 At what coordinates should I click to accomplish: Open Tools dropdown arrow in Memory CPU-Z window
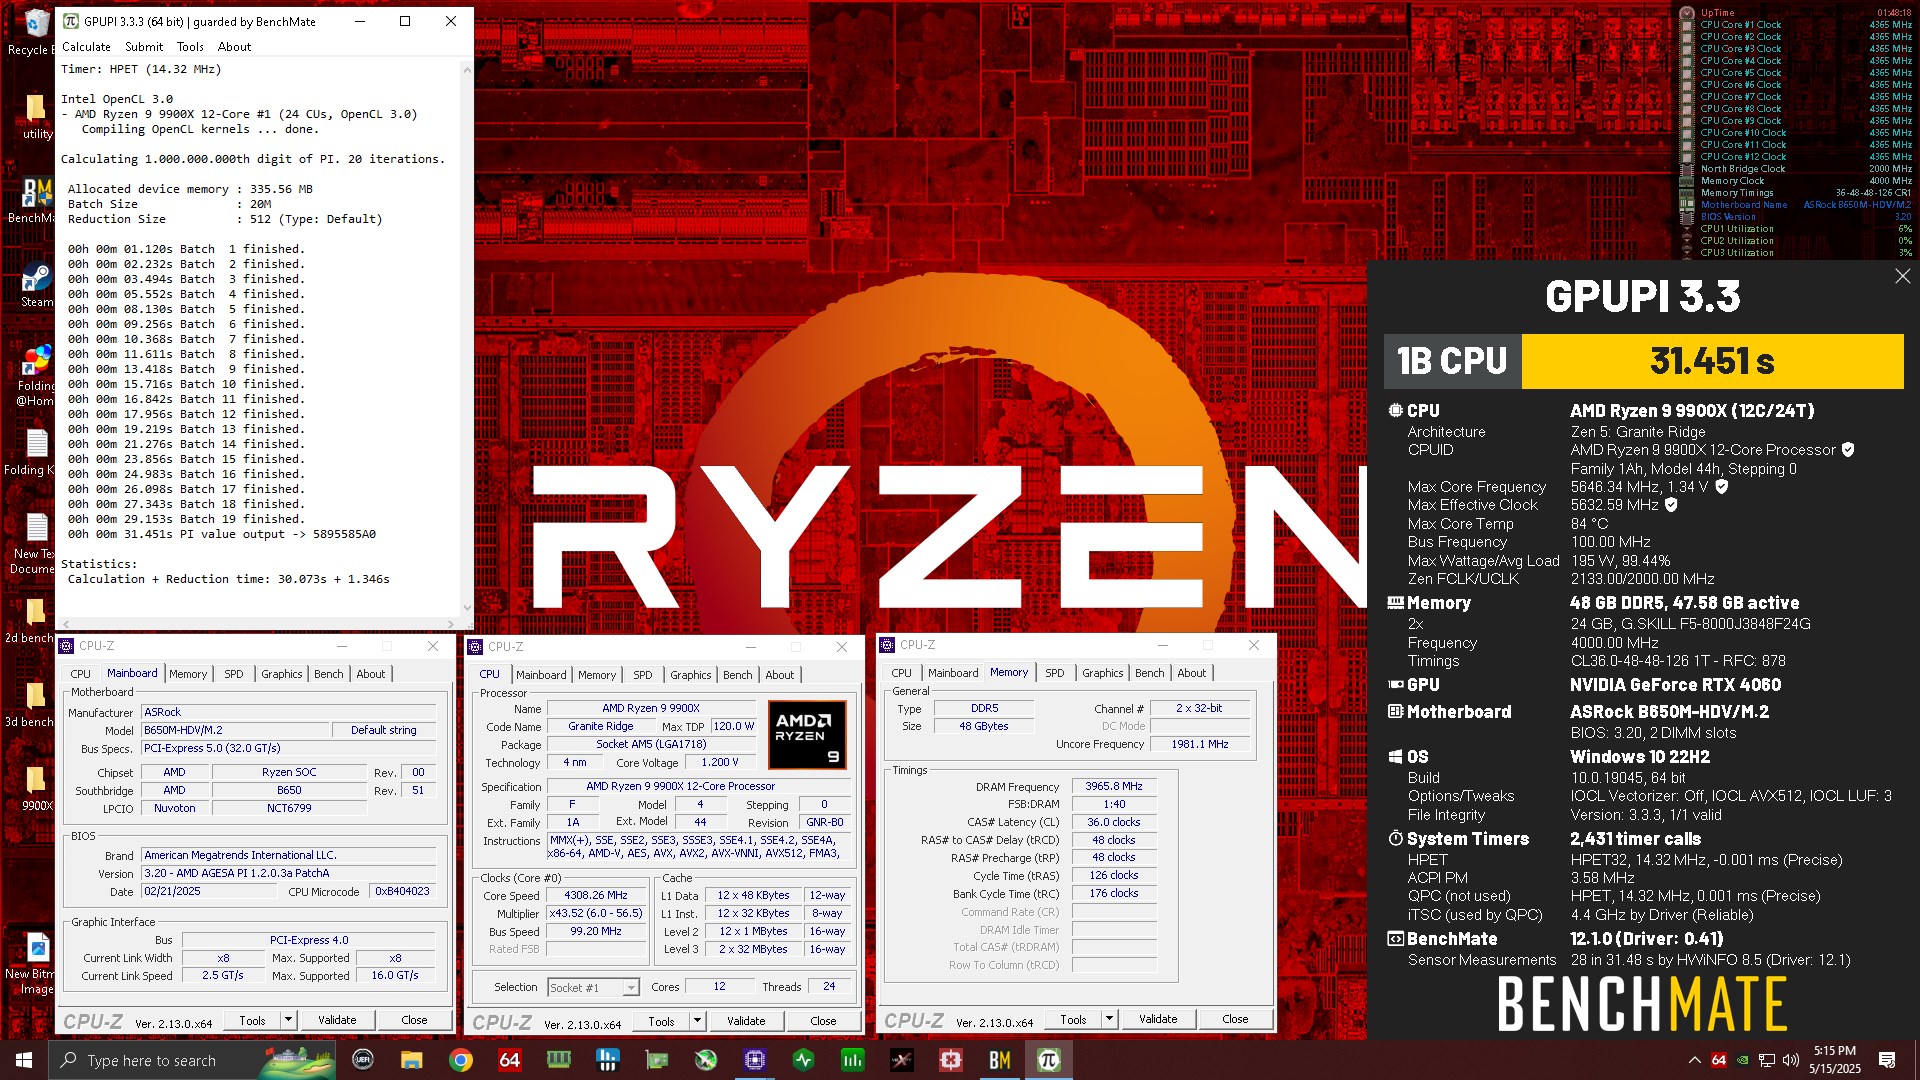coord(1109,1019)
